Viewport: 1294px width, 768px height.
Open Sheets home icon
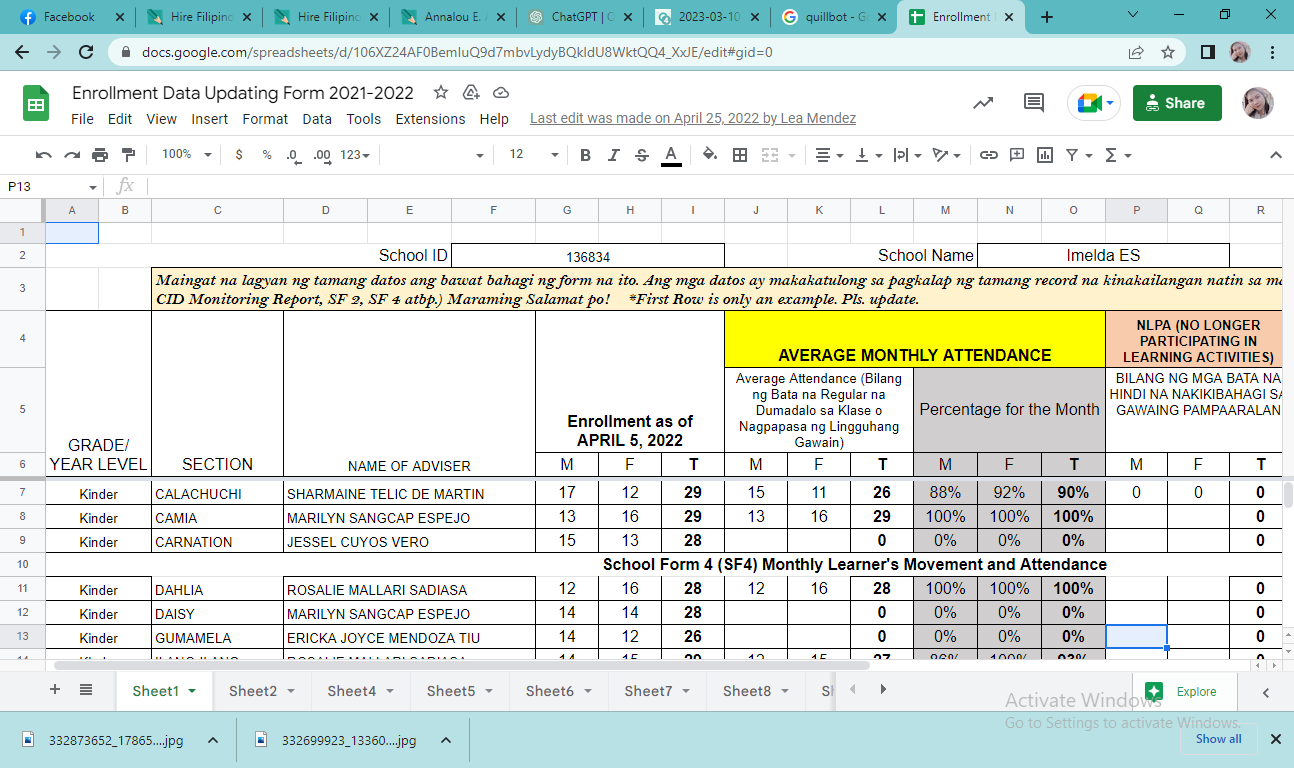pyautogui.click(x=36, y=103)
